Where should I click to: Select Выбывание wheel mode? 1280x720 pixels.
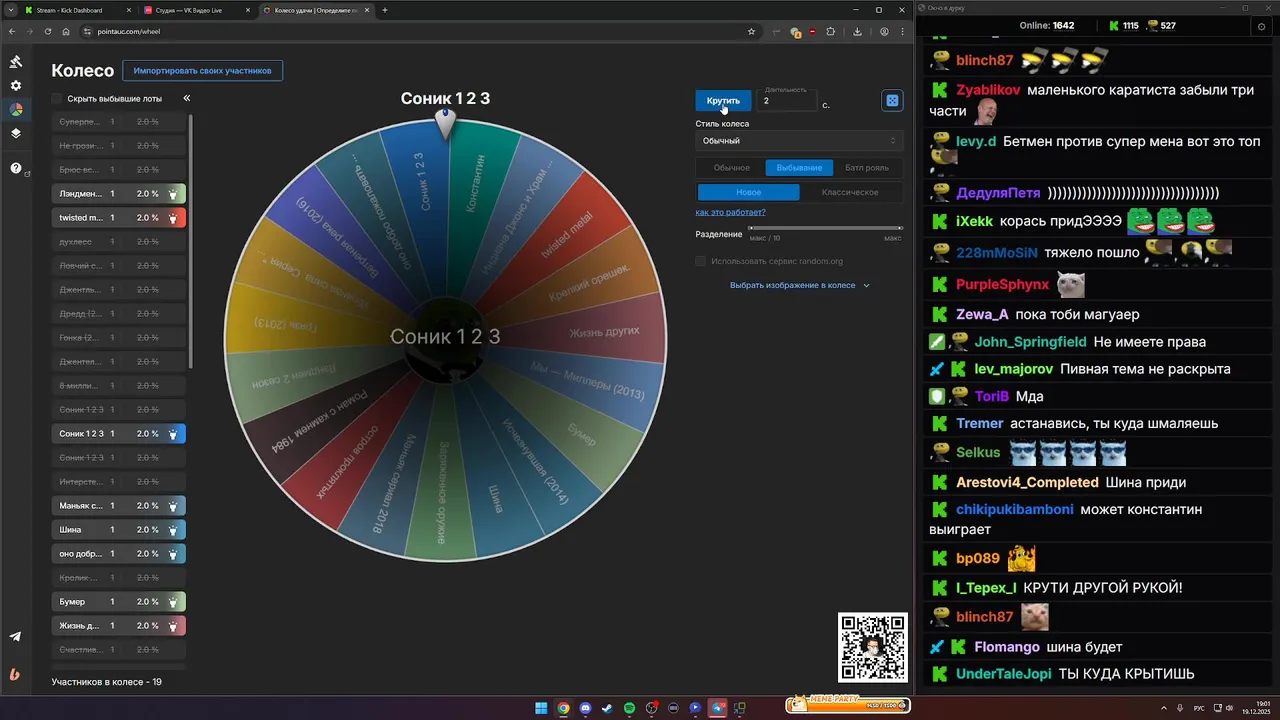tap(799, 167)
